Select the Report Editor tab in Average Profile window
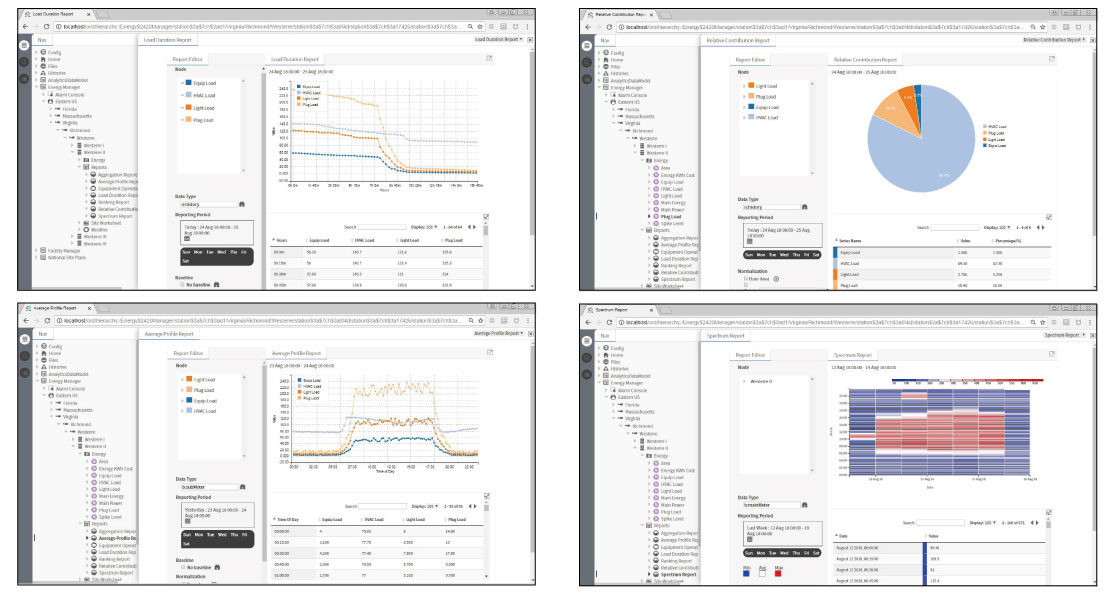Screen dimensions: 1111x595 tap(188, 353)
